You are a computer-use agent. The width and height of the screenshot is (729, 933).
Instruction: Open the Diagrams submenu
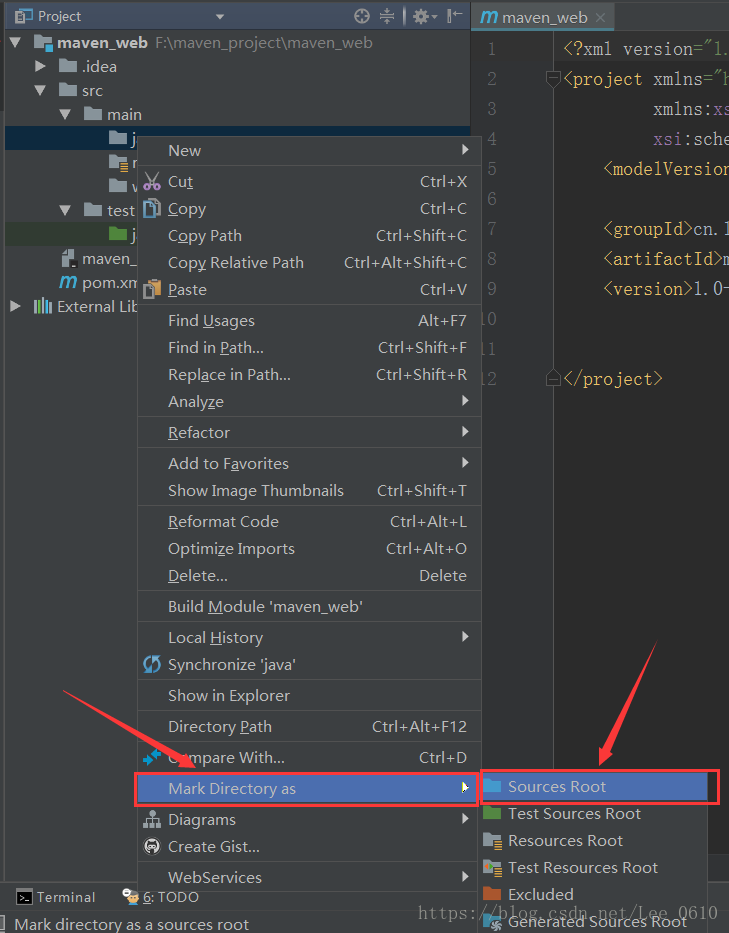click(309, 820)
